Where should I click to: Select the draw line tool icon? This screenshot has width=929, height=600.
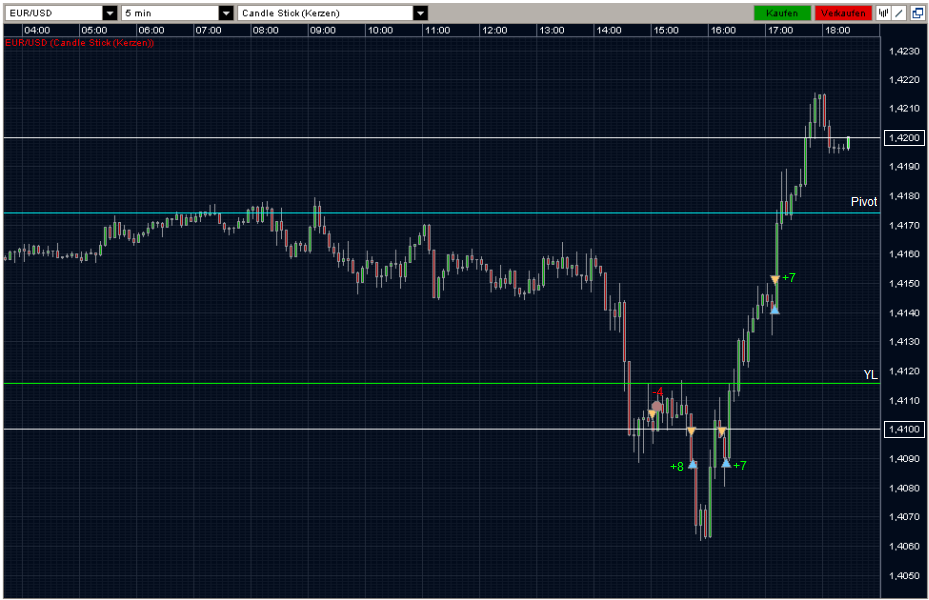coord(899,13)
